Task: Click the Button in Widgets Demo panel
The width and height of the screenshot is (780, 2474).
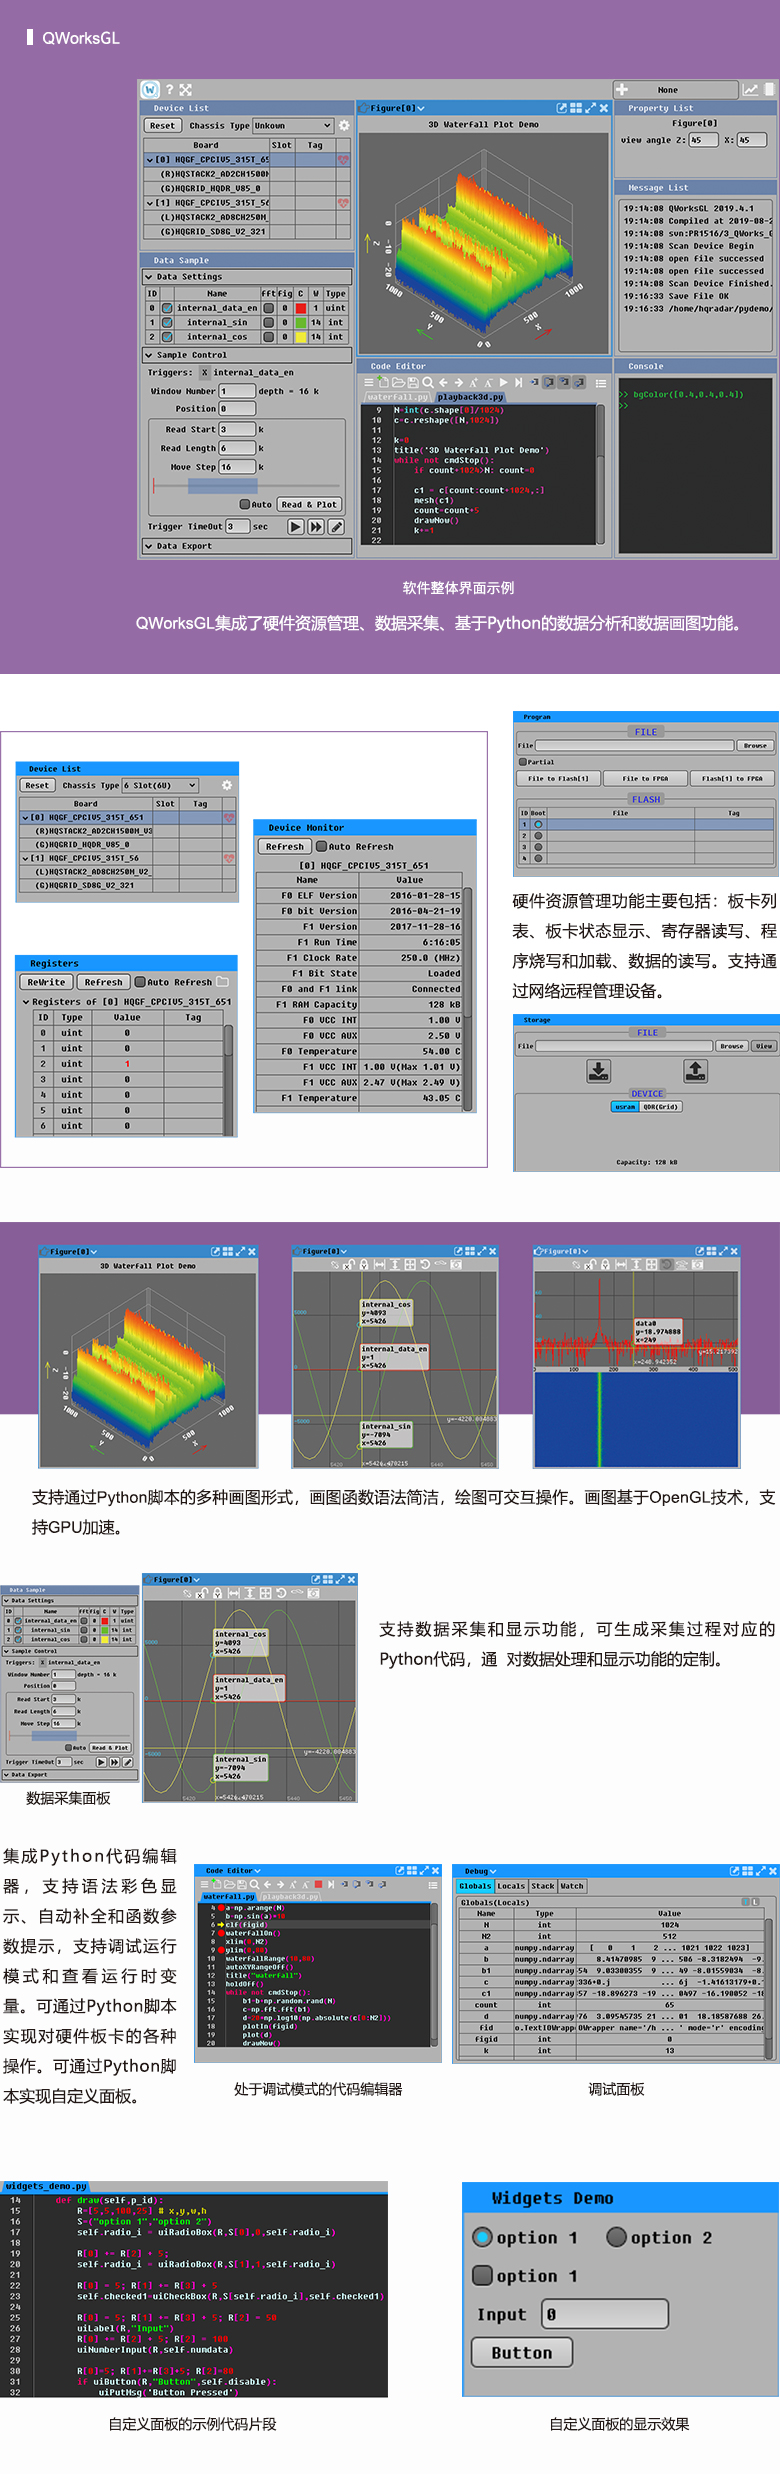Action: pos(521,2352)
